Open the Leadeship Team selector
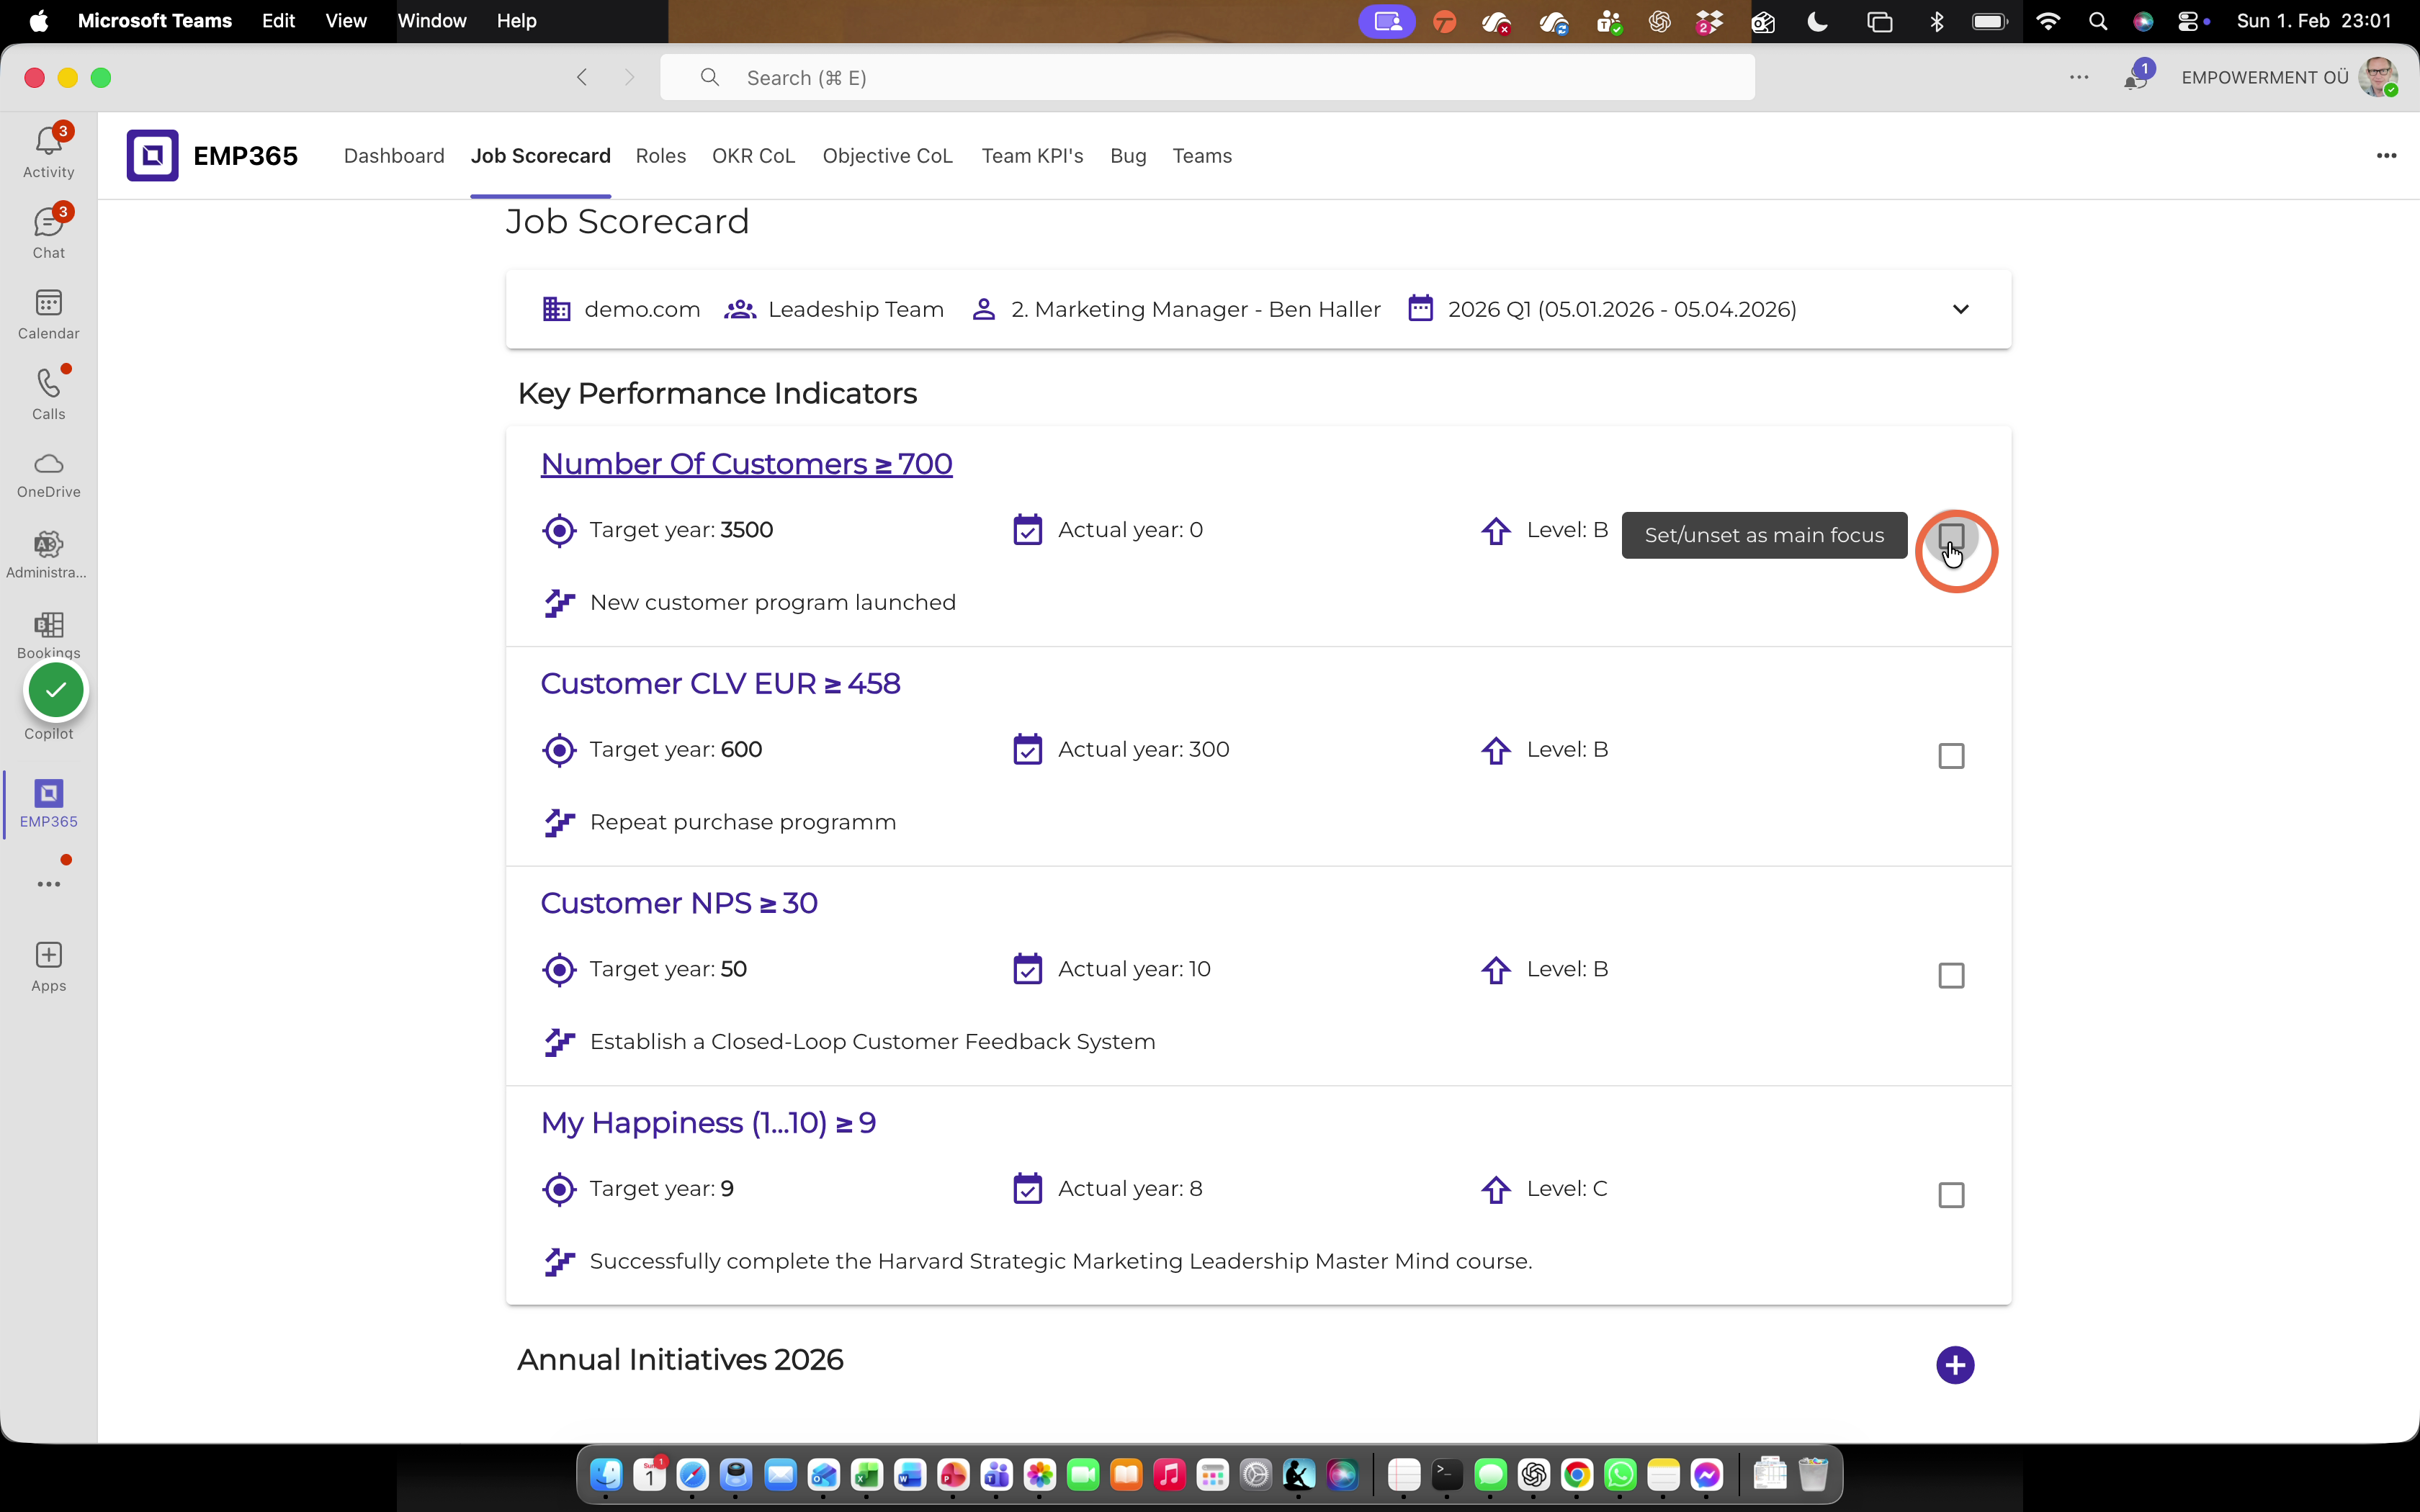Viewport: 2420px width, 1512px height. [834, 309]
